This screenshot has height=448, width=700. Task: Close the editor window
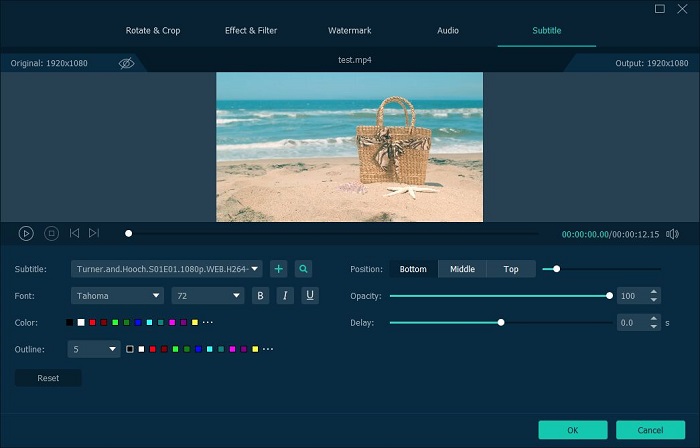682,8
